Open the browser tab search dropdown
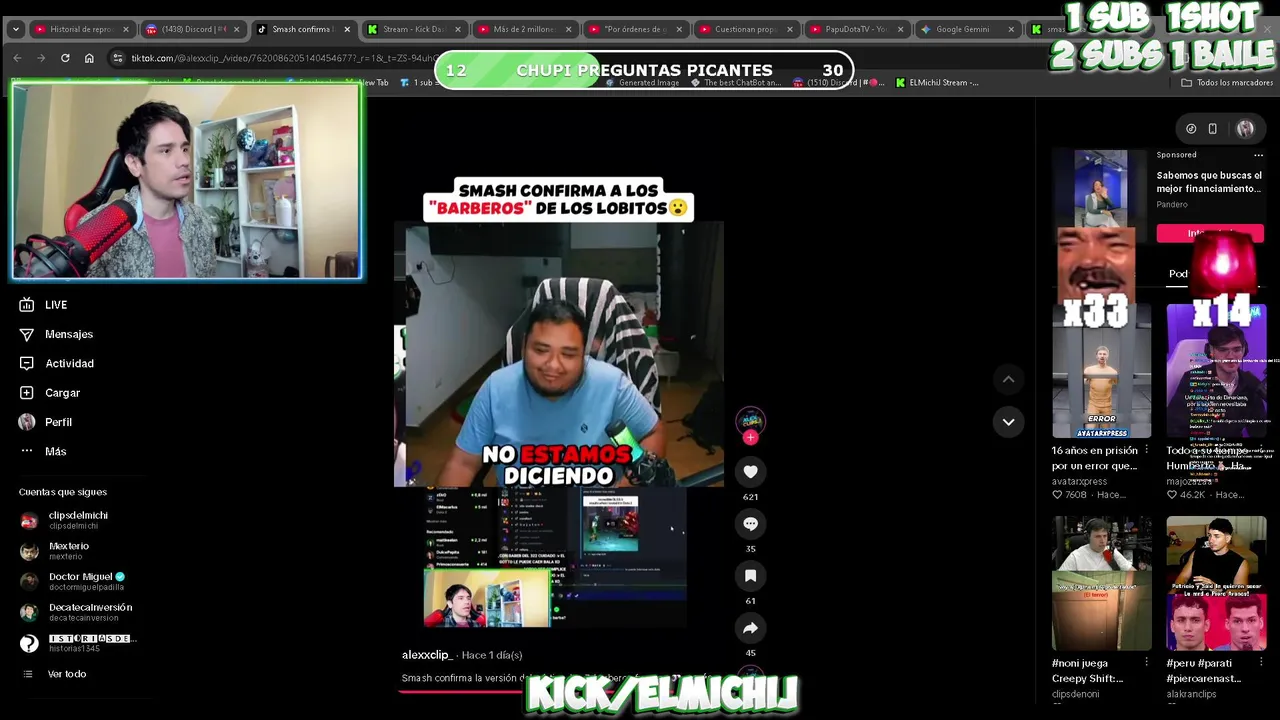This screenshot has height=720, width=1280. (x=15, y=29)
